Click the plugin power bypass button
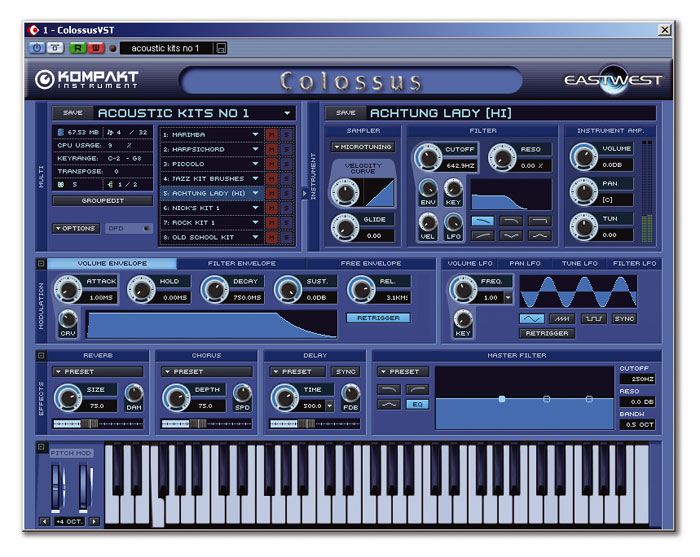 [37, 48]
